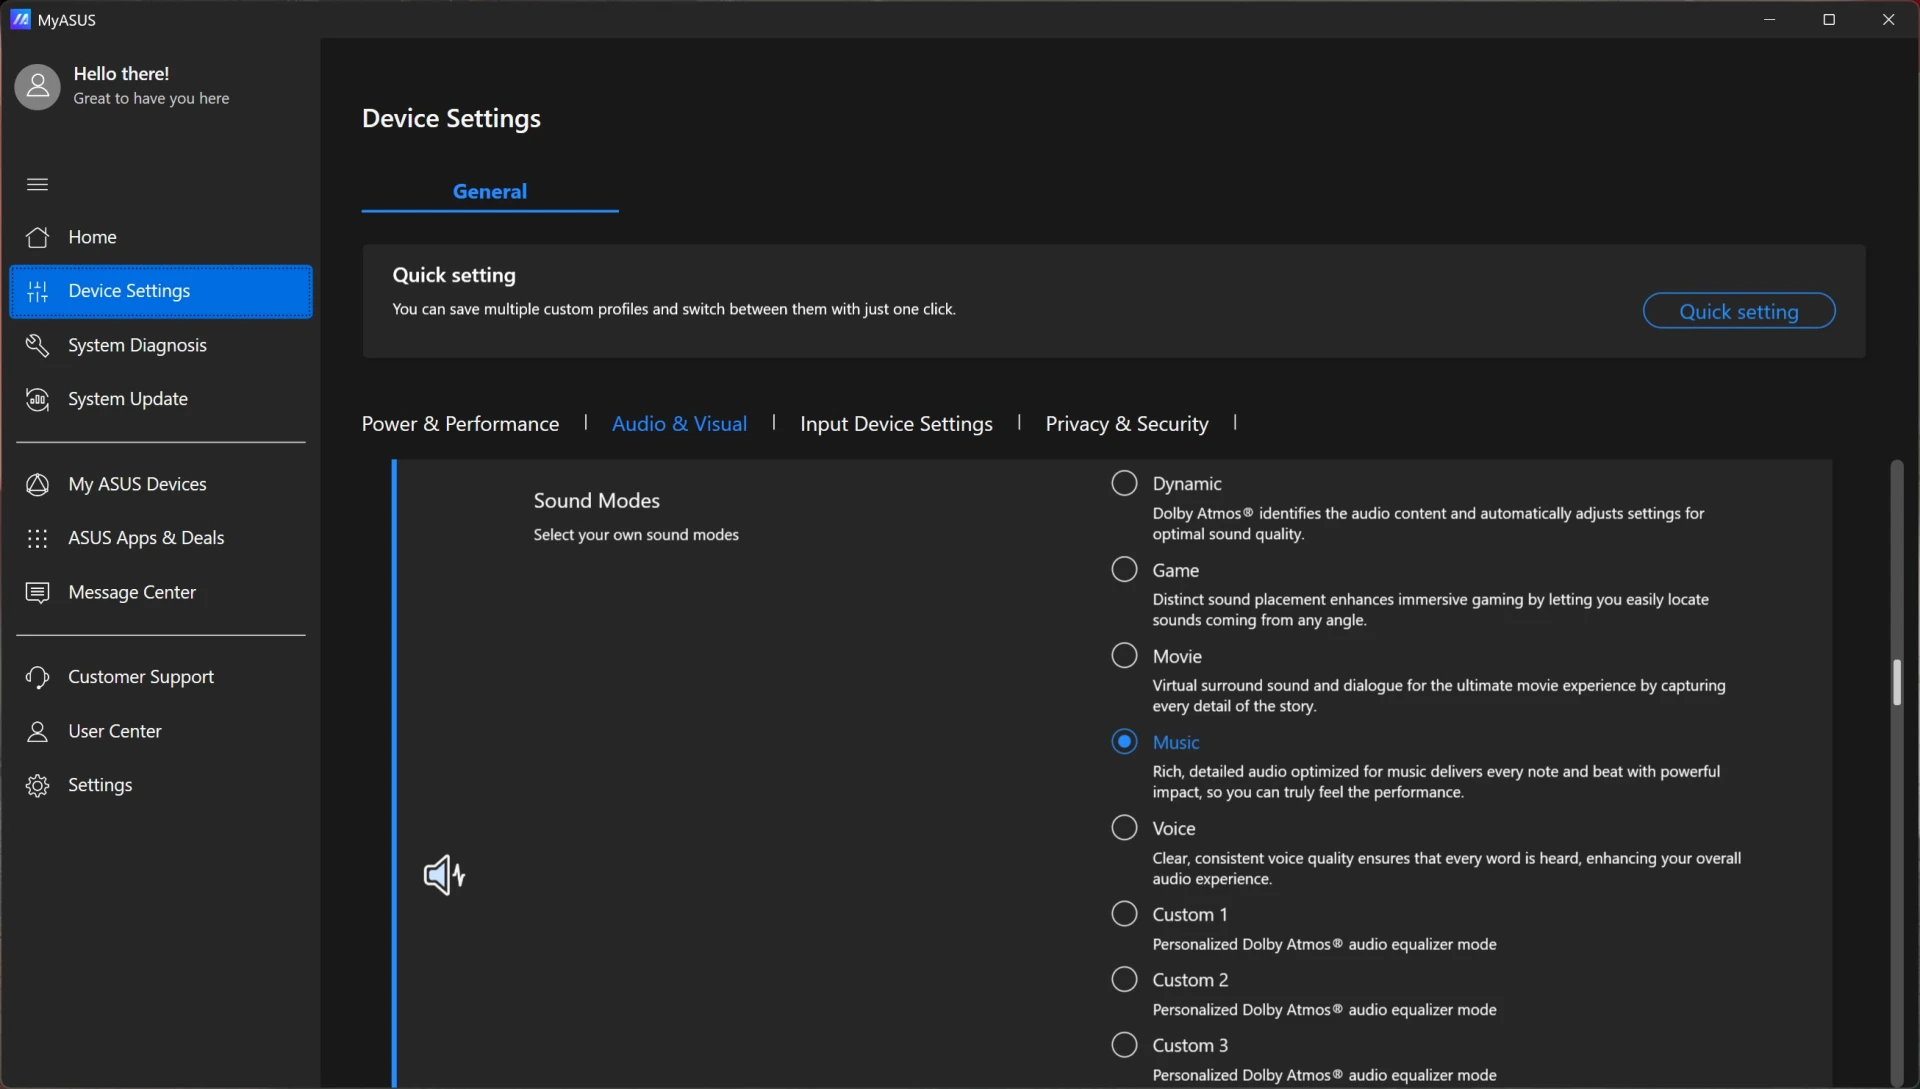Select the Movie sound mode

pos(1124,655)
